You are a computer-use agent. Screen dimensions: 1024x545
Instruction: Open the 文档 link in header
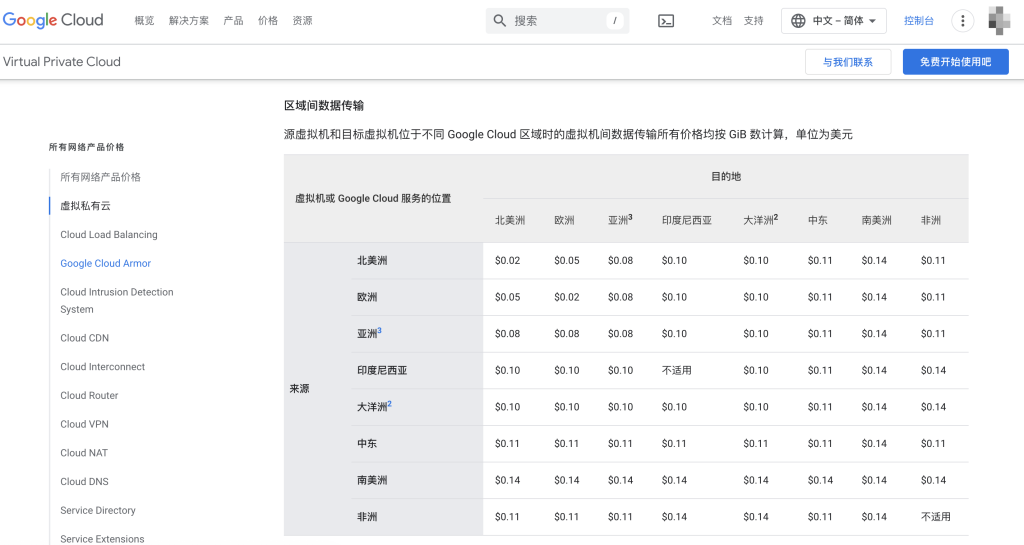pyautogui.click(x=722, y=21)
